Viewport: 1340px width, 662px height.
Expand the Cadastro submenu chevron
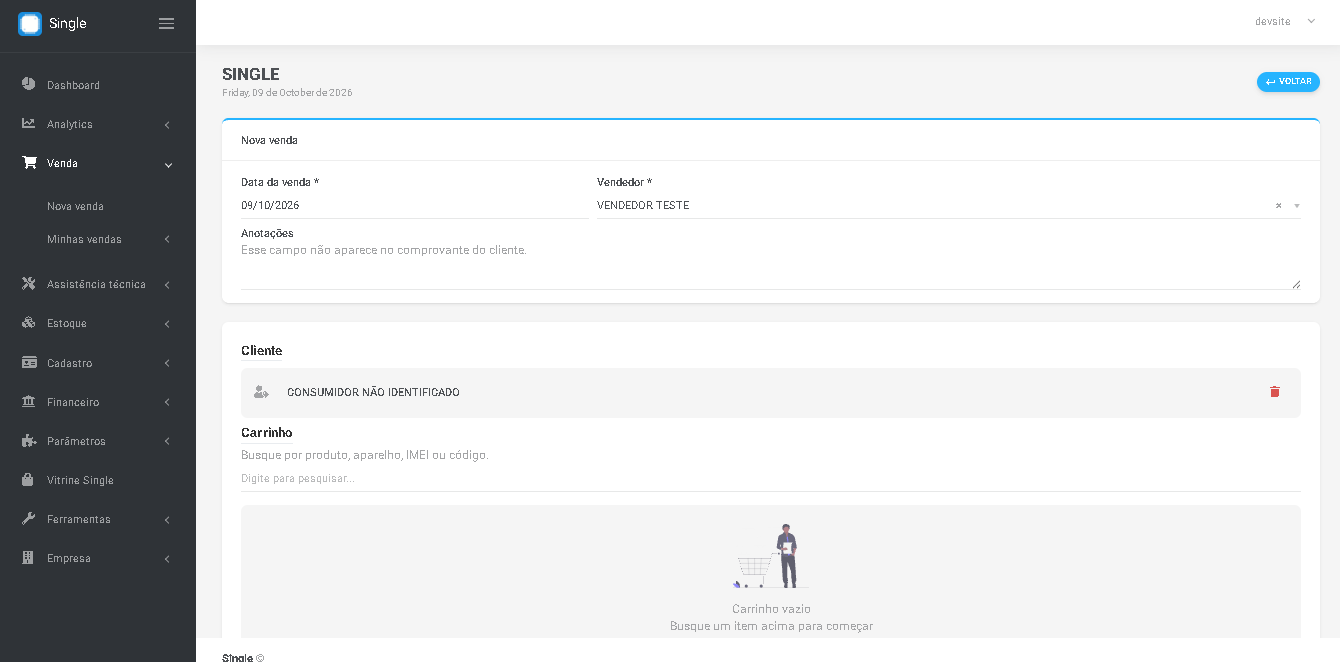pyautogui.click(x=167, y=363)
